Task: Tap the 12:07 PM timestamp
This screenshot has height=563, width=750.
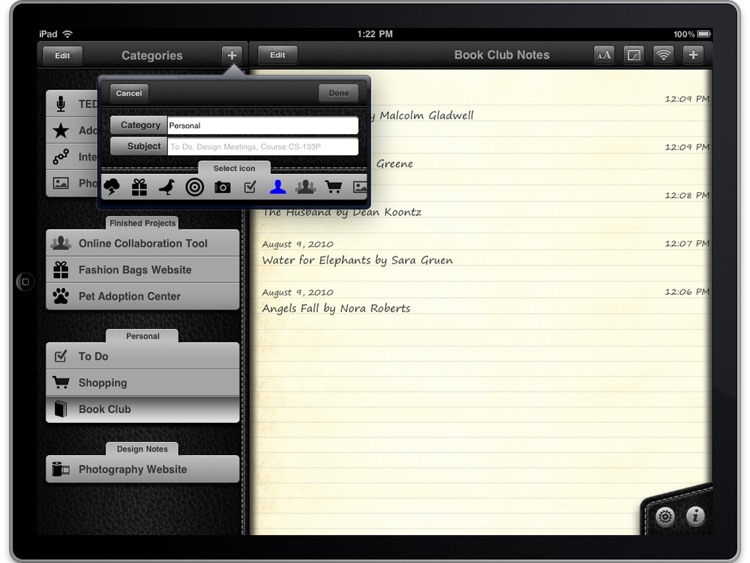Action: coord(687,243)
